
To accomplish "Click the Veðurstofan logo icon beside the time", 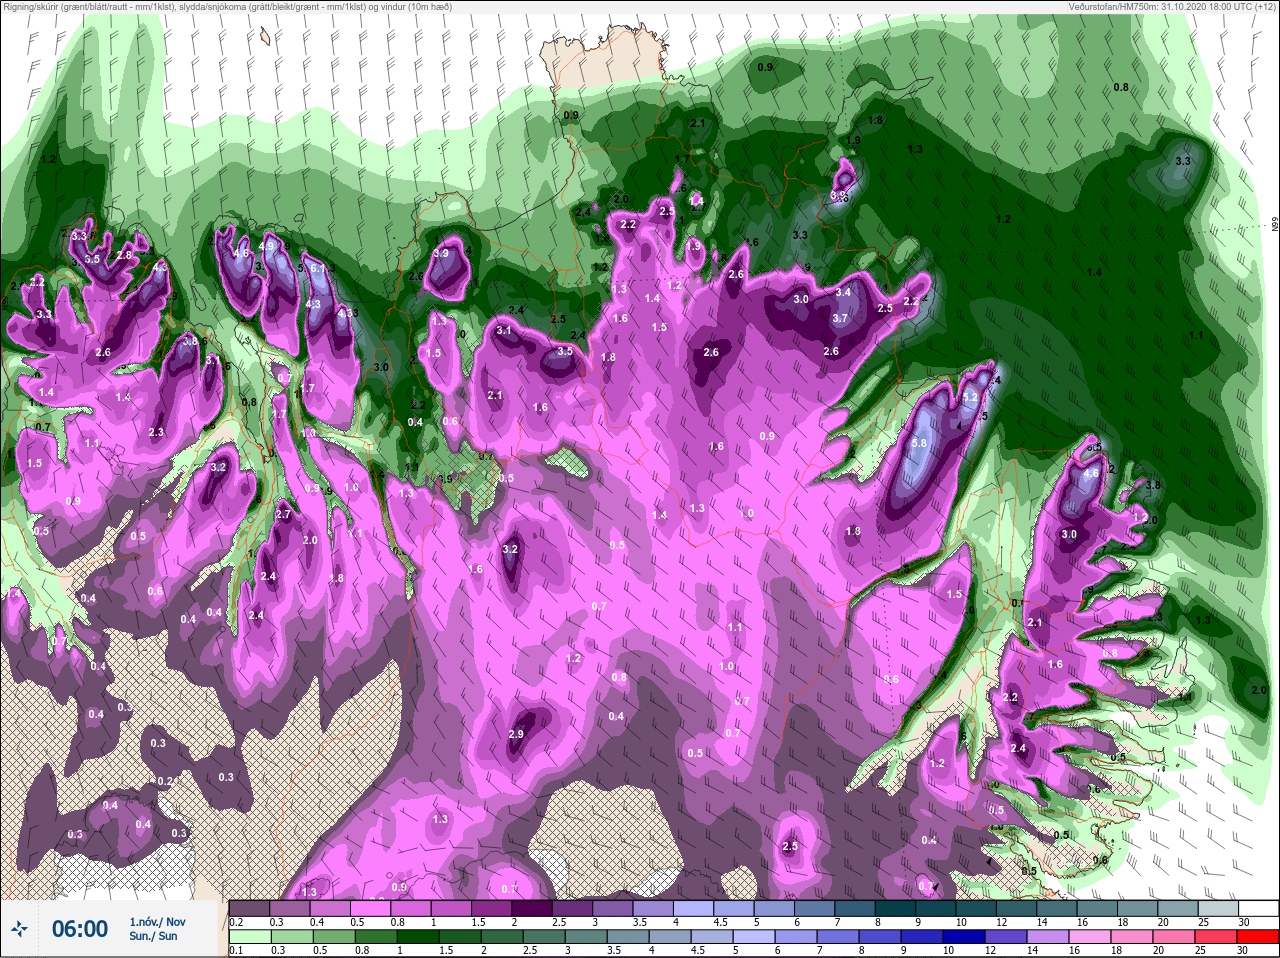I will click(20, 930).
